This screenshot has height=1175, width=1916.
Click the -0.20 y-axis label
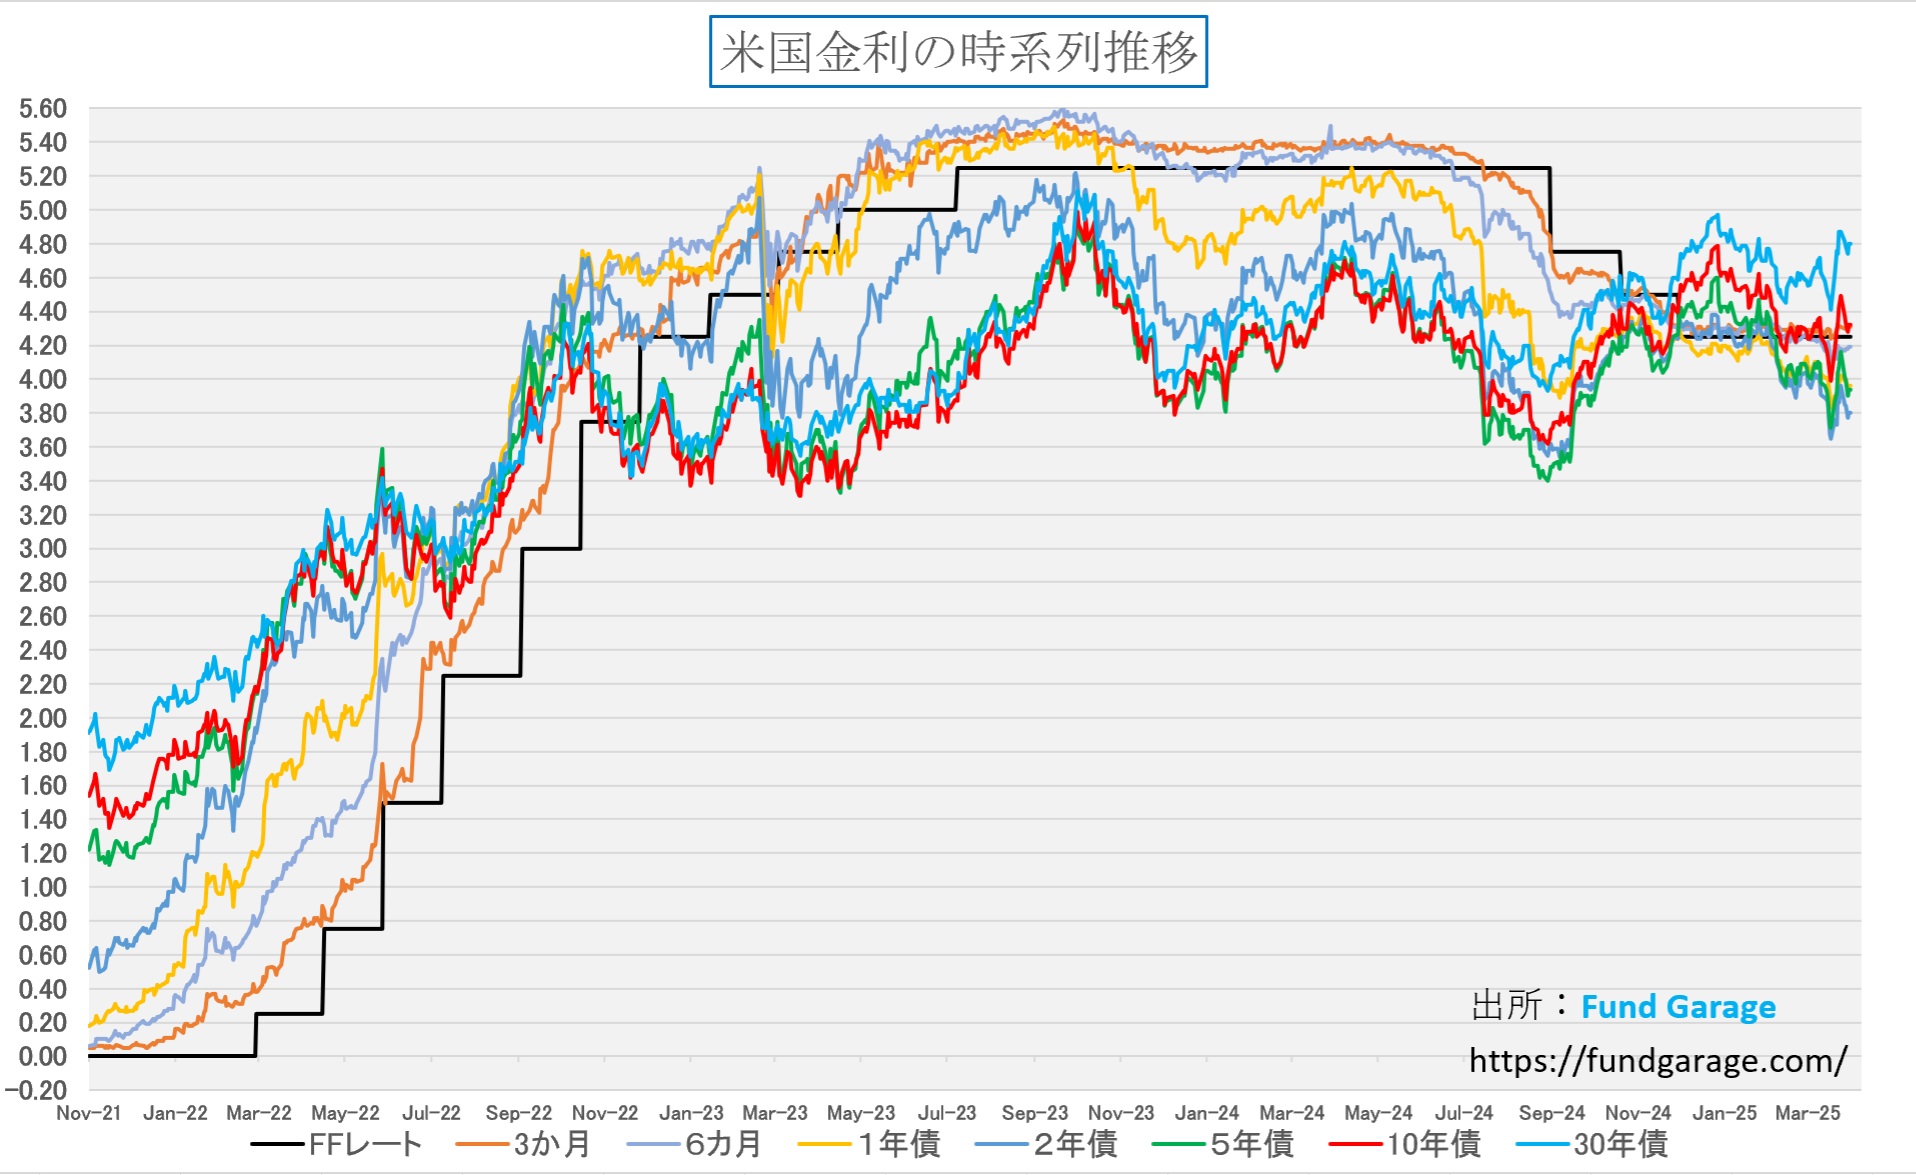tap(36, 1090)
